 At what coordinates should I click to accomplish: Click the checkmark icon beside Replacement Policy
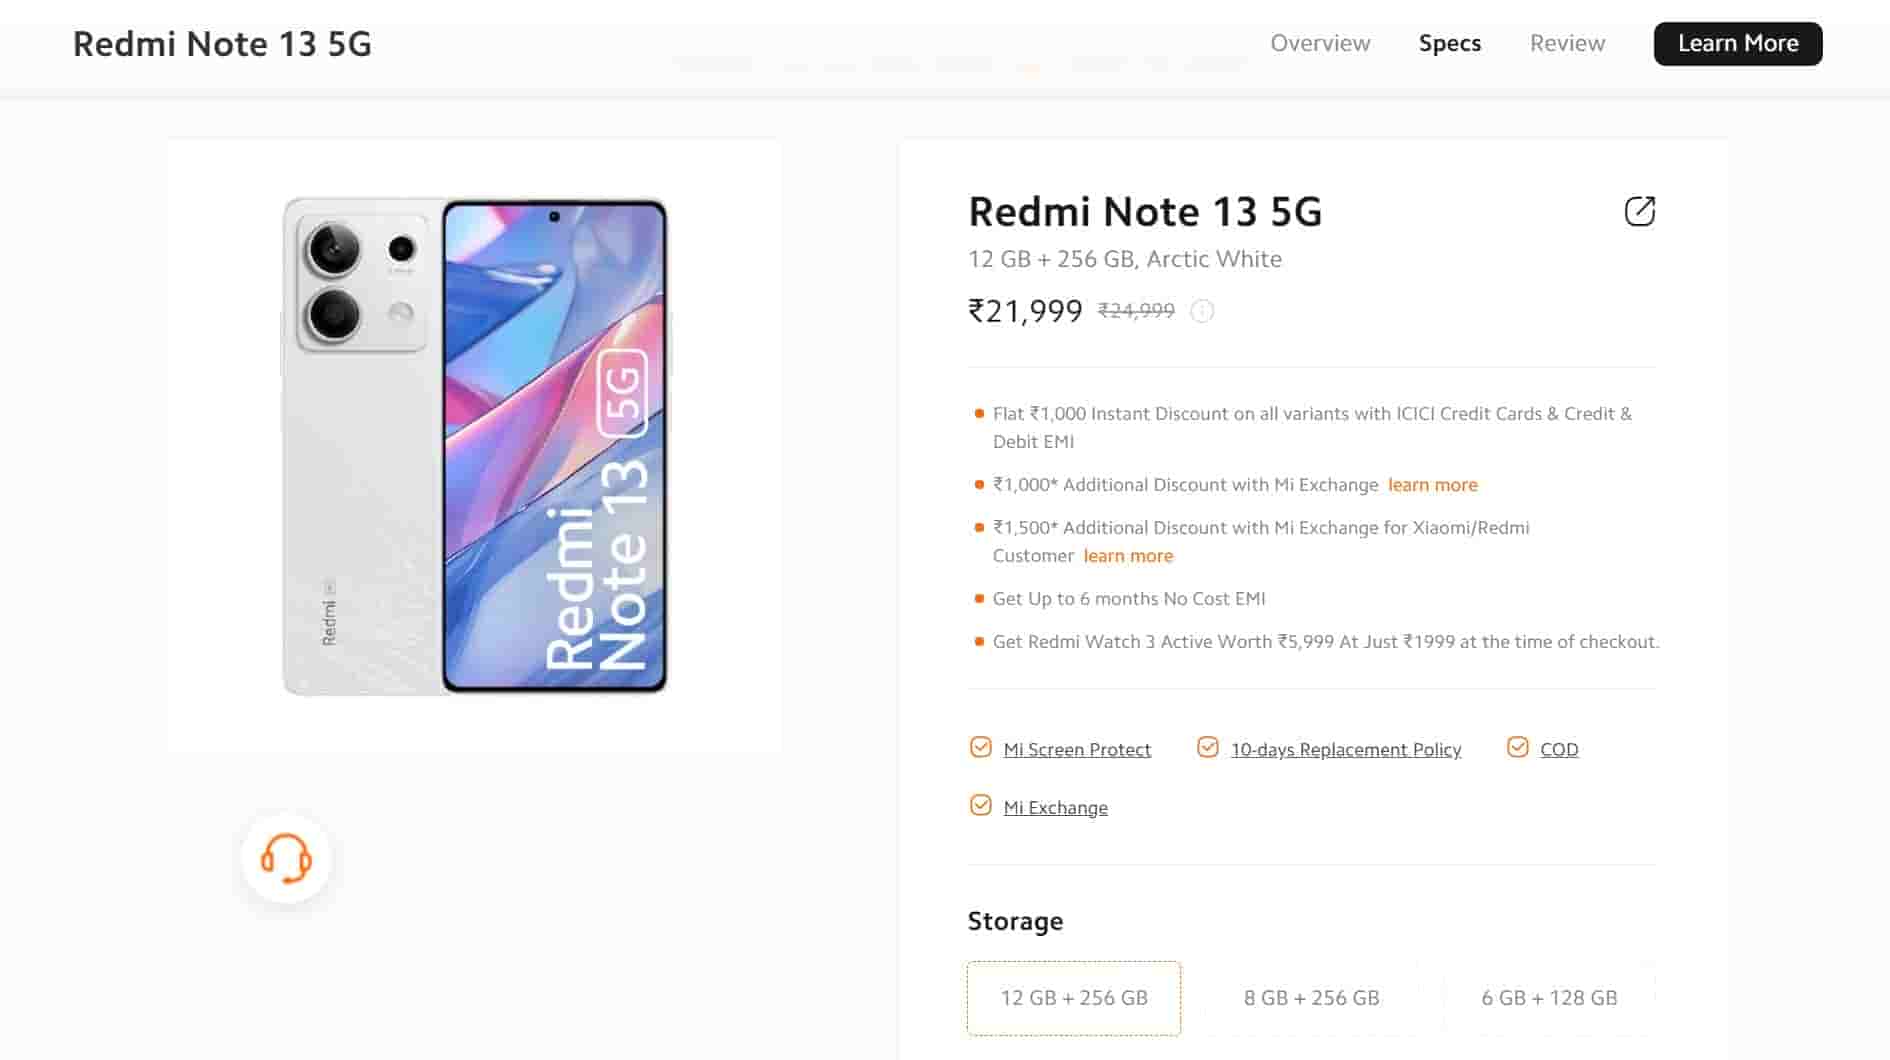(x=1208, y=747)
